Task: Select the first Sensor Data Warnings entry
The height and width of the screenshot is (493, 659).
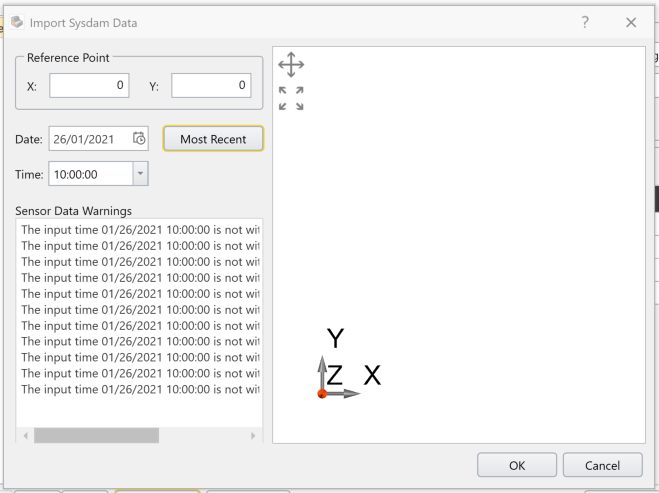Action: pyautogui.click(x=140, y=229)
